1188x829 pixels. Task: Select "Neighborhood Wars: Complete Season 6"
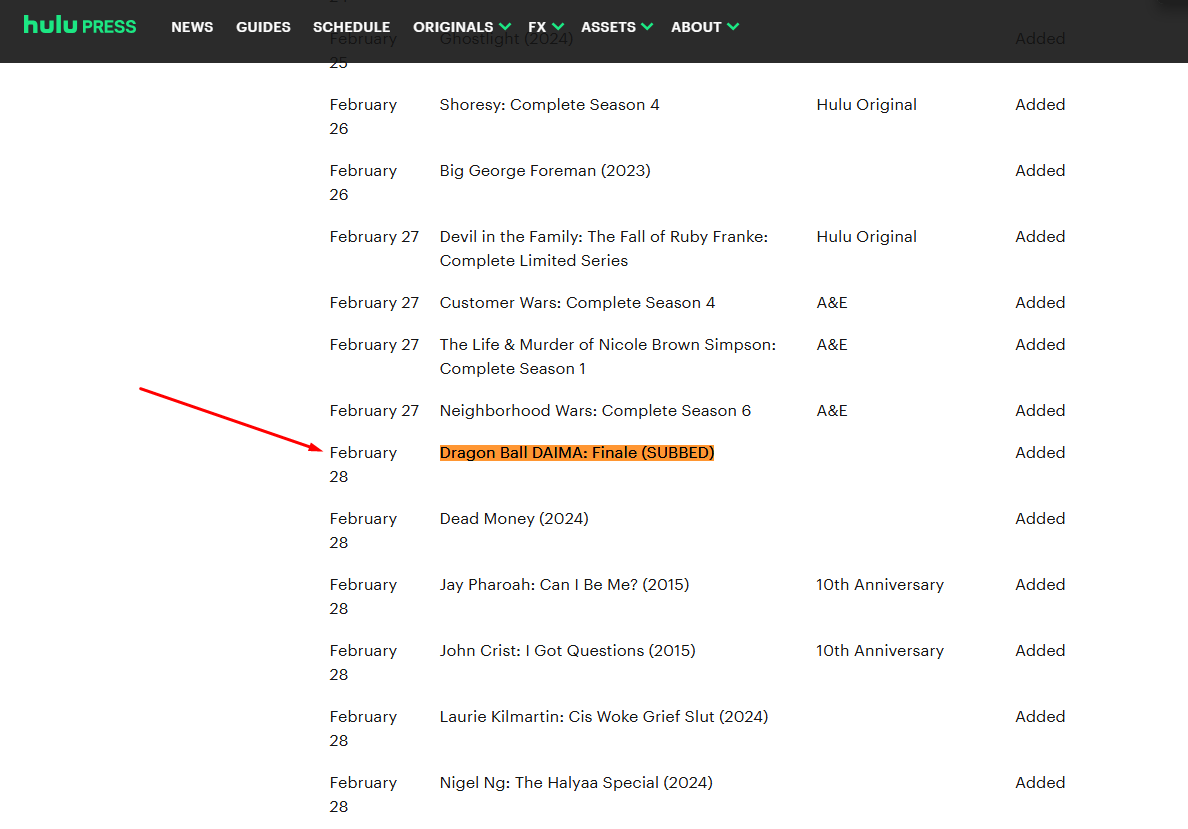596,411
